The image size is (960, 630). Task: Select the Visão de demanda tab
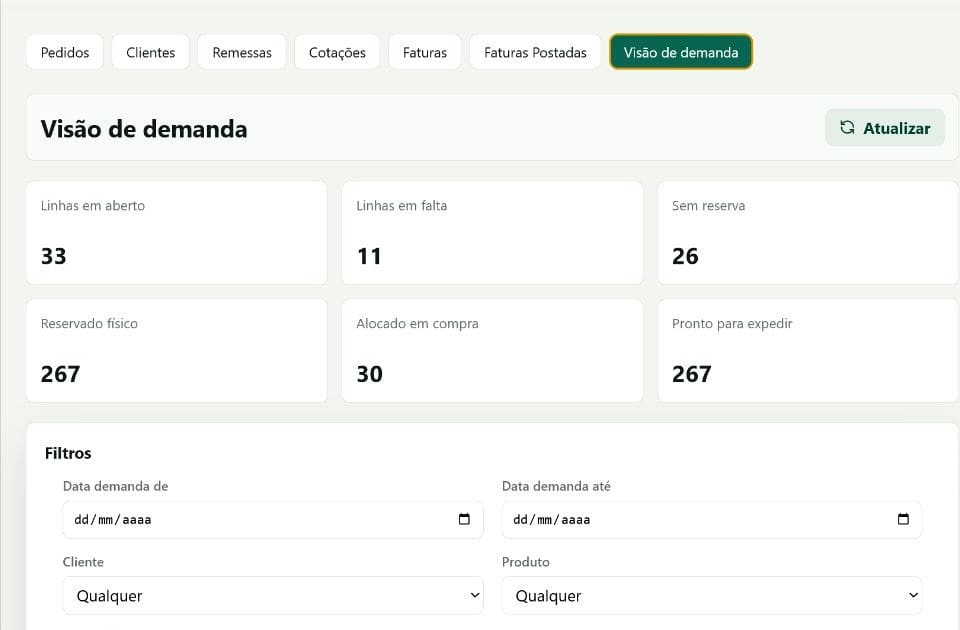681,52
